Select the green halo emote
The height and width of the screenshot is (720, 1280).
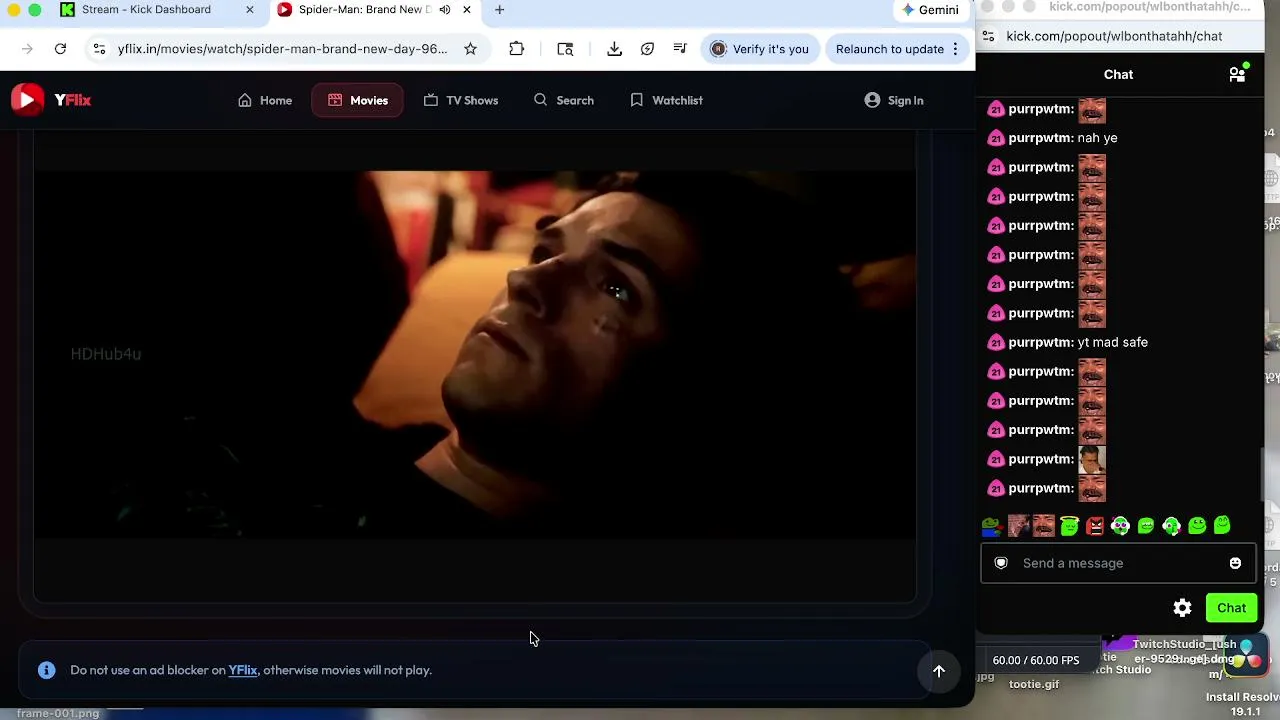pos(1069,526)
